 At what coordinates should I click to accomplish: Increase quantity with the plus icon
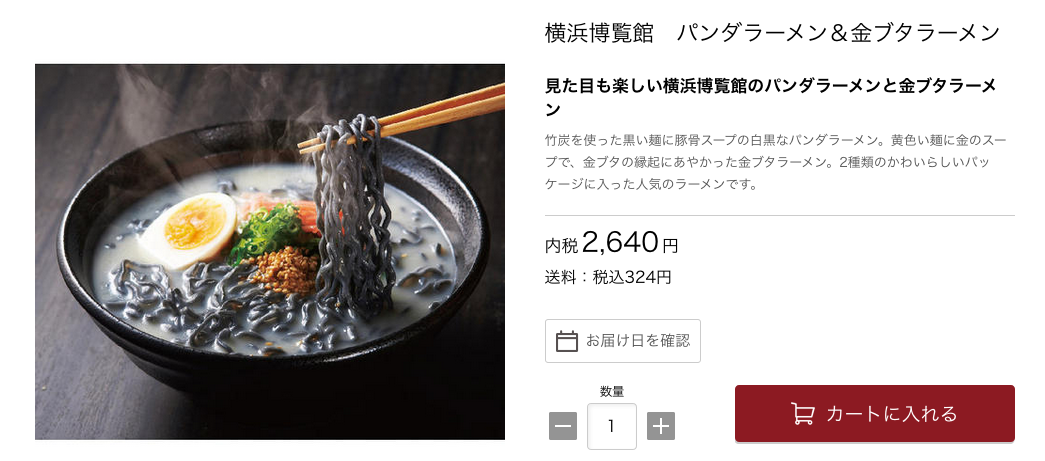click(660, 426)
